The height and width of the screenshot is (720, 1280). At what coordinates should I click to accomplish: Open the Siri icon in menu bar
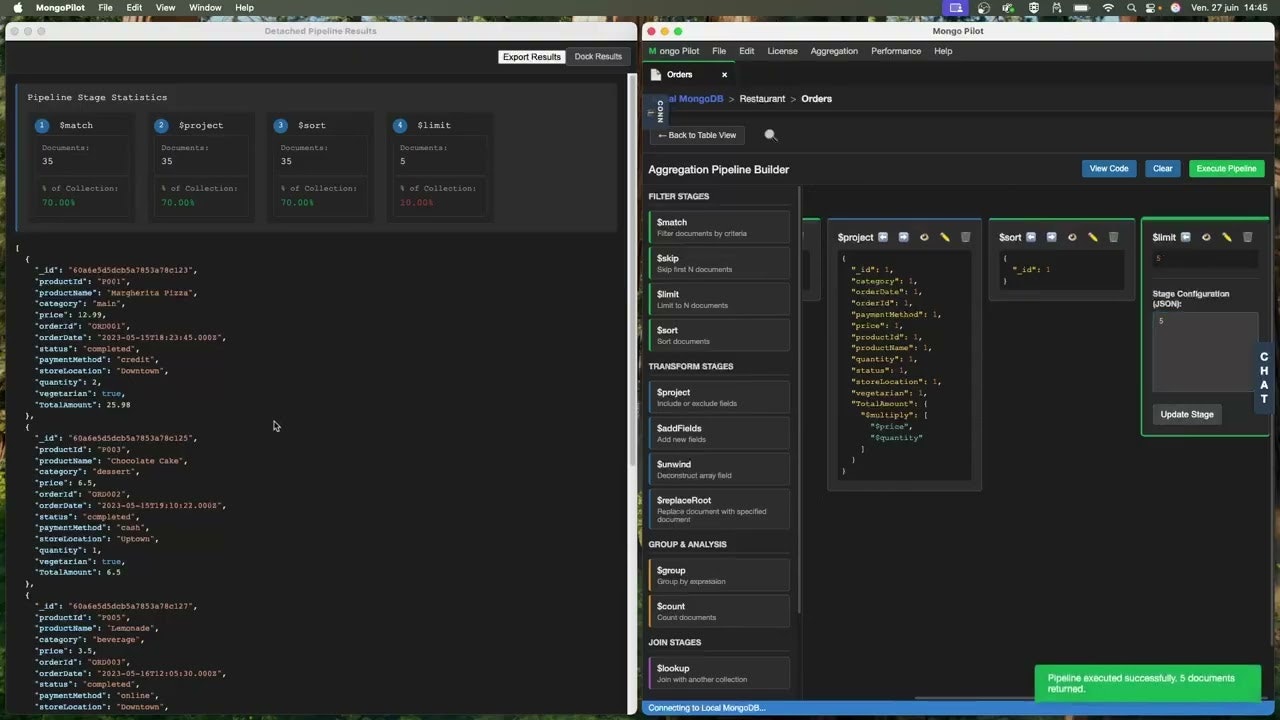pyautogui.click(x=1175, y=8)
